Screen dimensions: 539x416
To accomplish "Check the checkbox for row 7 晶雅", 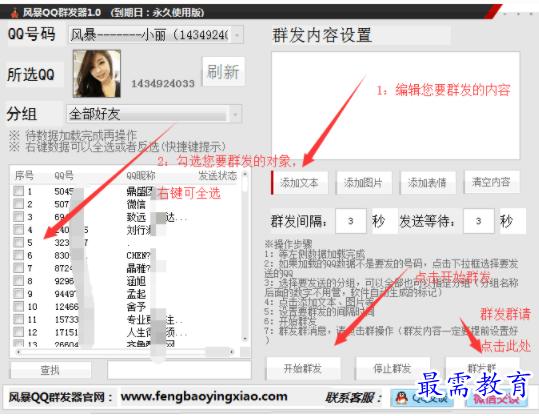I will click(18, 268).
